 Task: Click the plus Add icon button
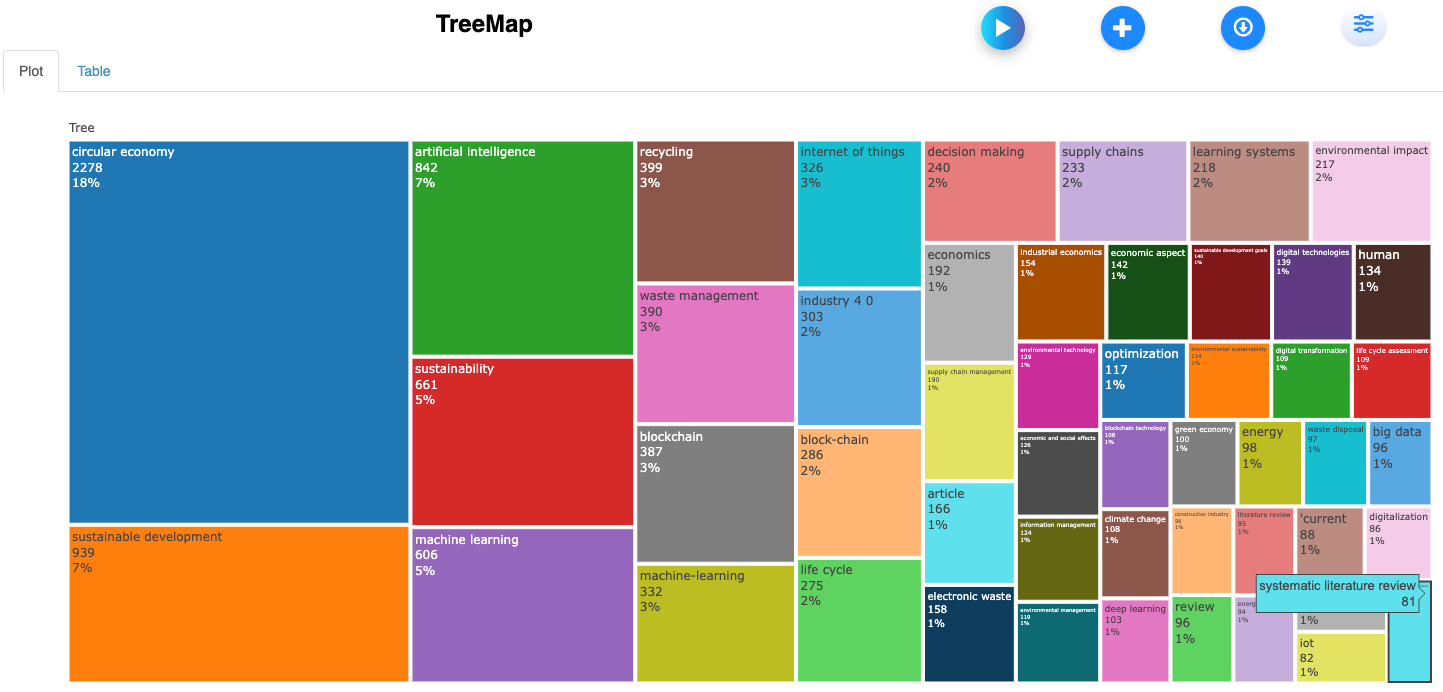pyautogui.click(x=1122, y=28)
